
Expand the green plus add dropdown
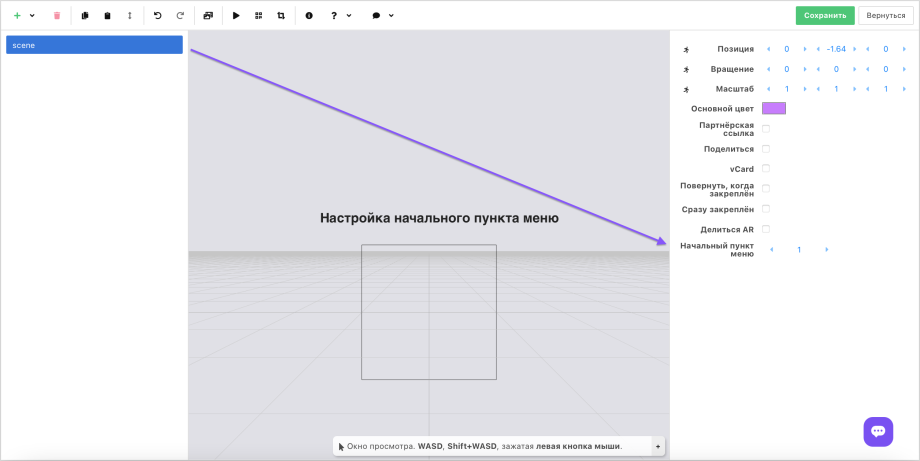tap(23, 16)
